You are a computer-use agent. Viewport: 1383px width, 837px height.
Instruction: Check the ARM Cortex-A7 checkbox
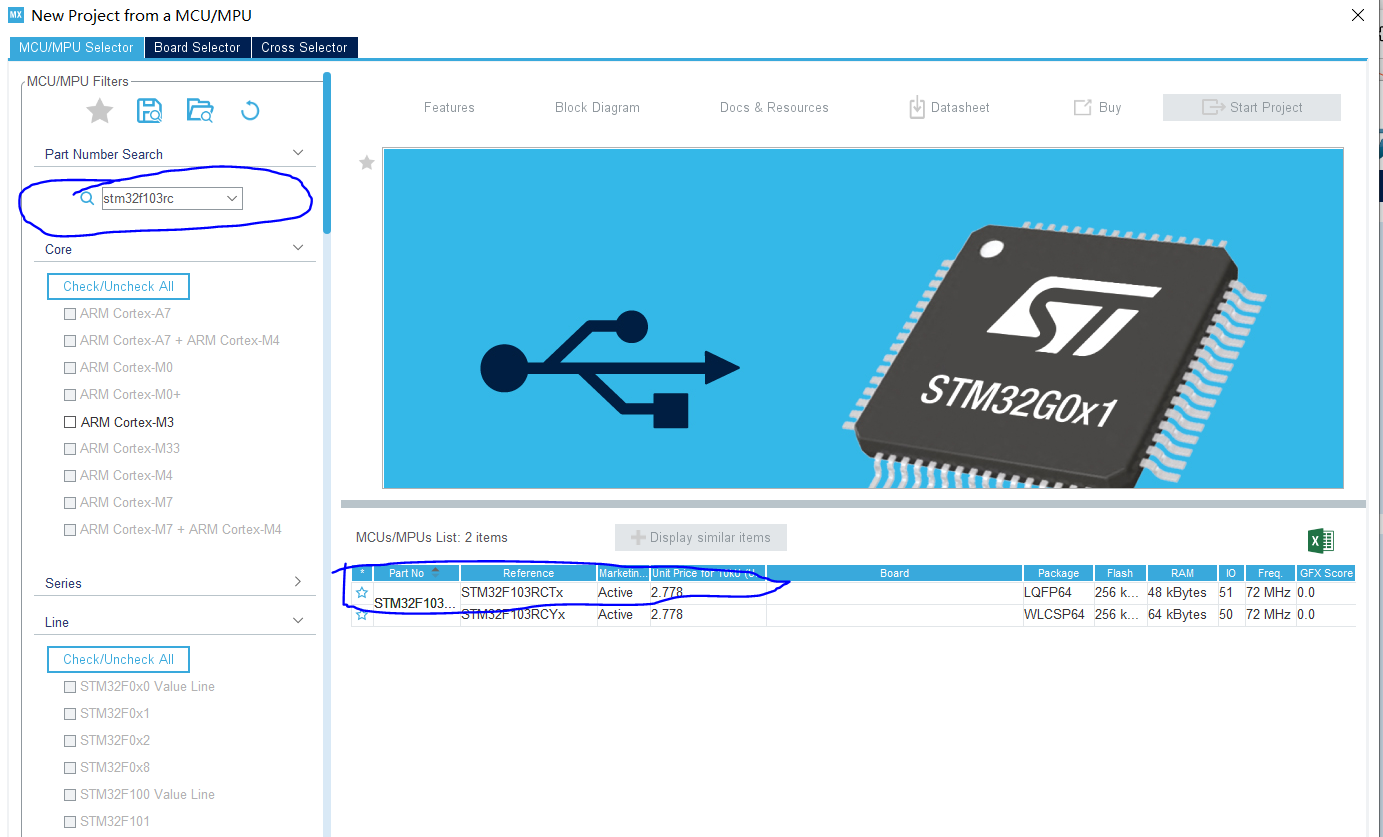tap(70, 313)
